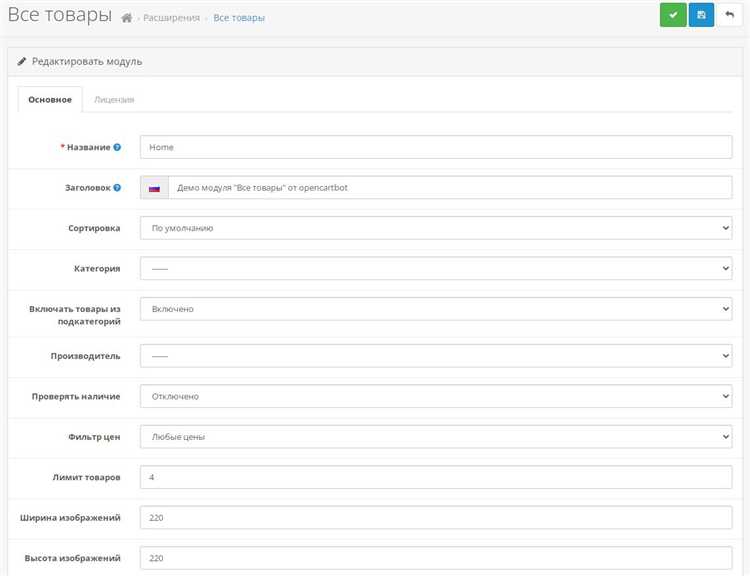Switch to the Лицензия tab
Screen dimensions: 750x576
pos(114,100)
